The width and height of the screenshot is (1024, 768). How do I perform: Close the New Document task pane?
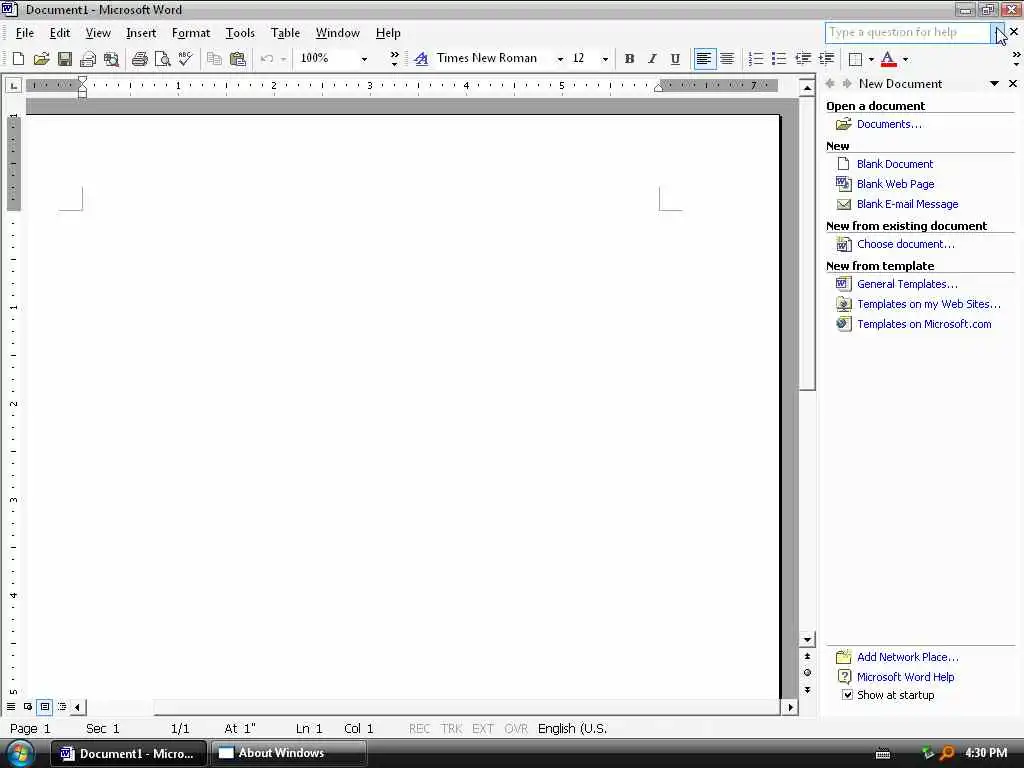(1013, 84)
